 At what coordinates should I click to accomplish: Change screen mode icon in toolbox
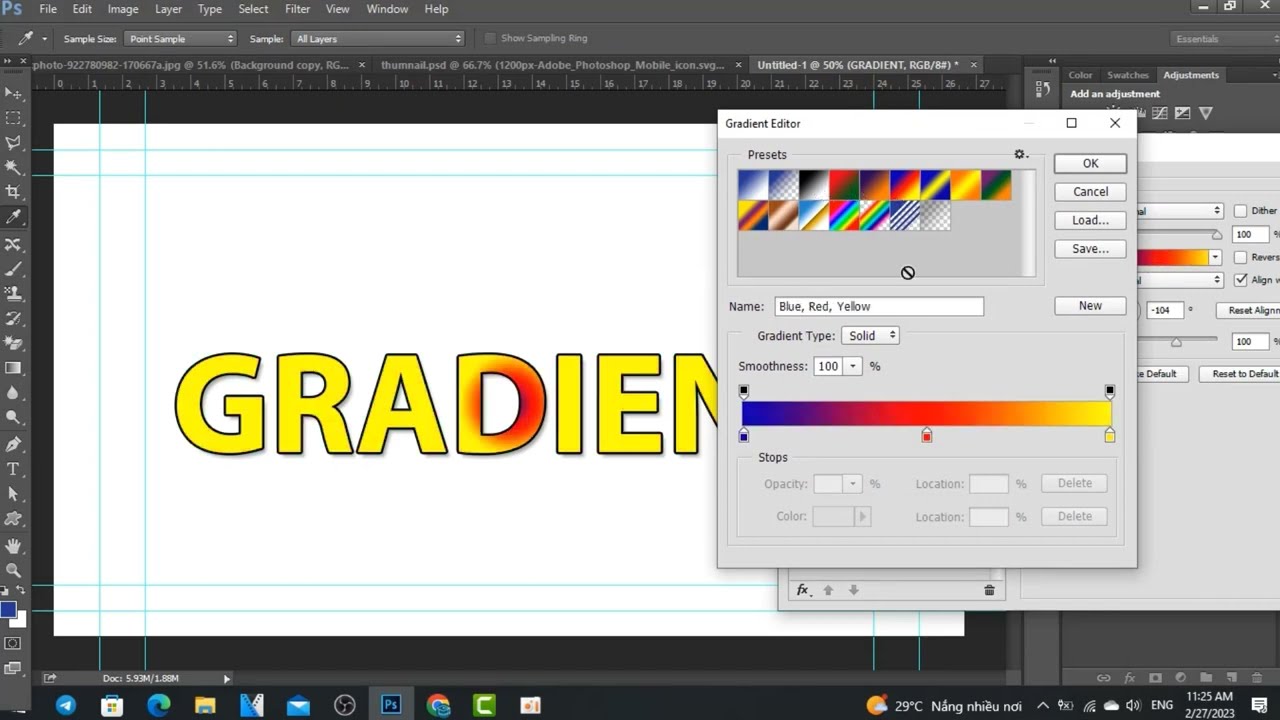coord(14,668)
